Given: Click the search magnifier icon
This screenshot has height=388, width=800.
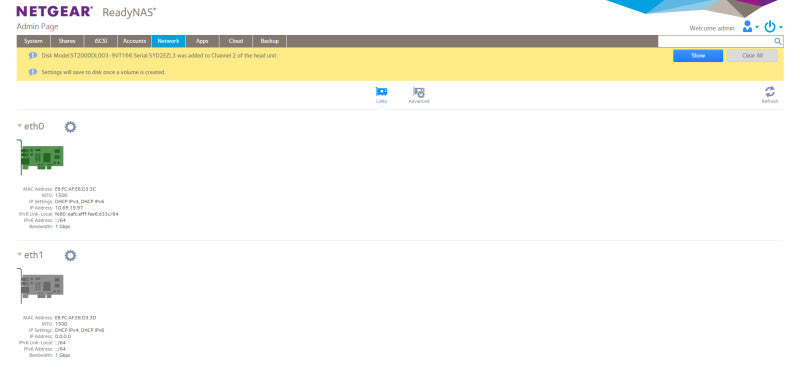Looking at the screenshot, I should [x=778, y=41].
